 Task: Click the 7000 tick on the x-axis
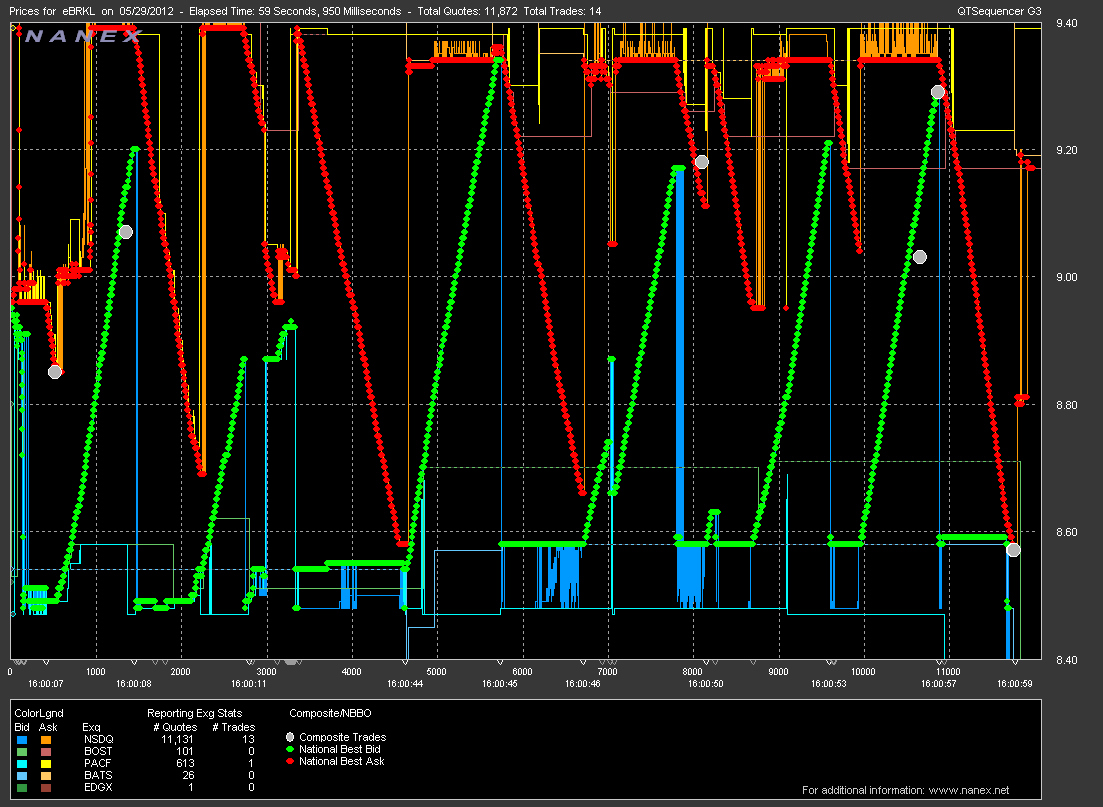607,672
